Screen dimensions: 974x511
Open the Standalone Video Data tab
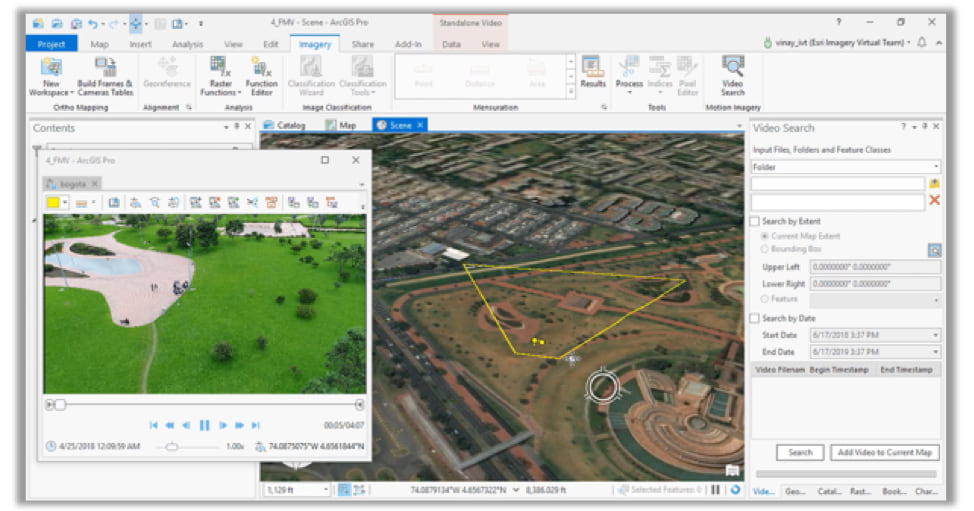(x=451, y=44)
